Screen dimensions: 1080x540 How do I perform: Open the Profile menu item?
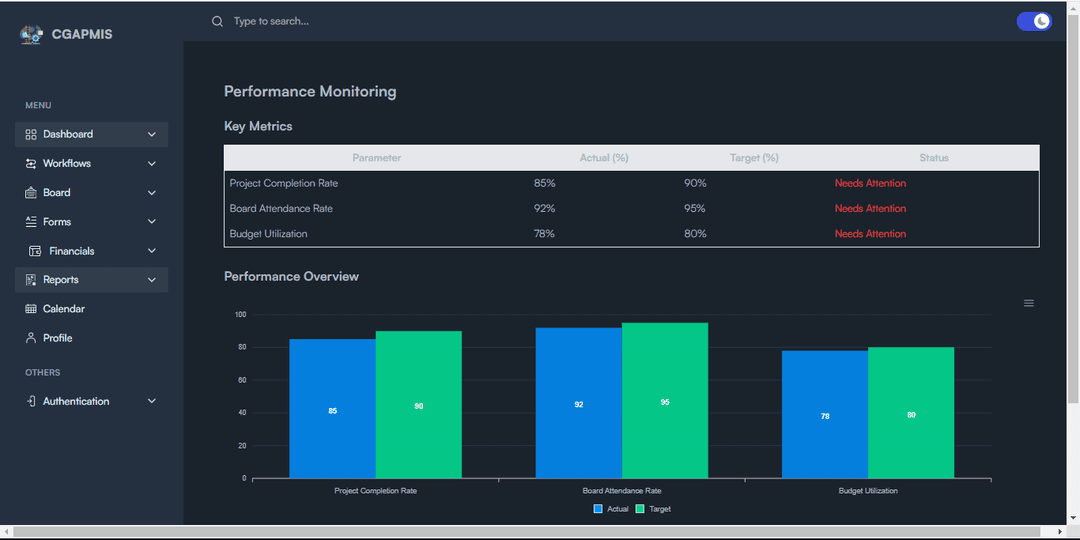57,338
